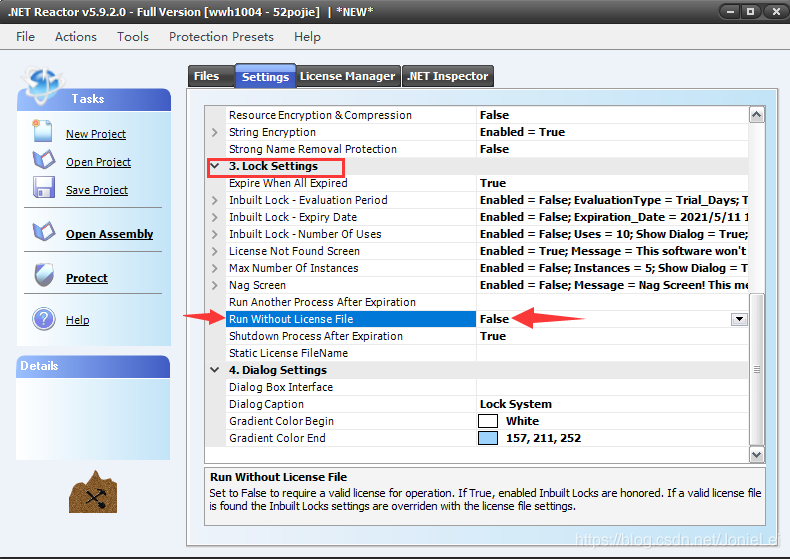Screen dimensions: 790x559
Task: Expand Inbuilt Lock - Evaluation Period
Action: (215, 200)
